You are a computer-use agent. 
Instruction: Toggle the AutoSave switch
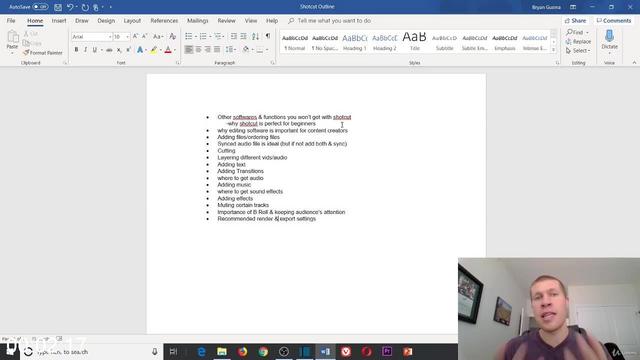pos(40,7)
